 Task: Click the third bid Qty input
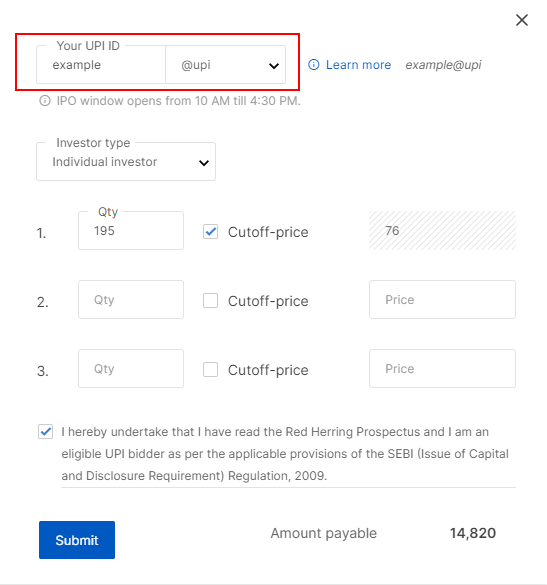[131, 369]
